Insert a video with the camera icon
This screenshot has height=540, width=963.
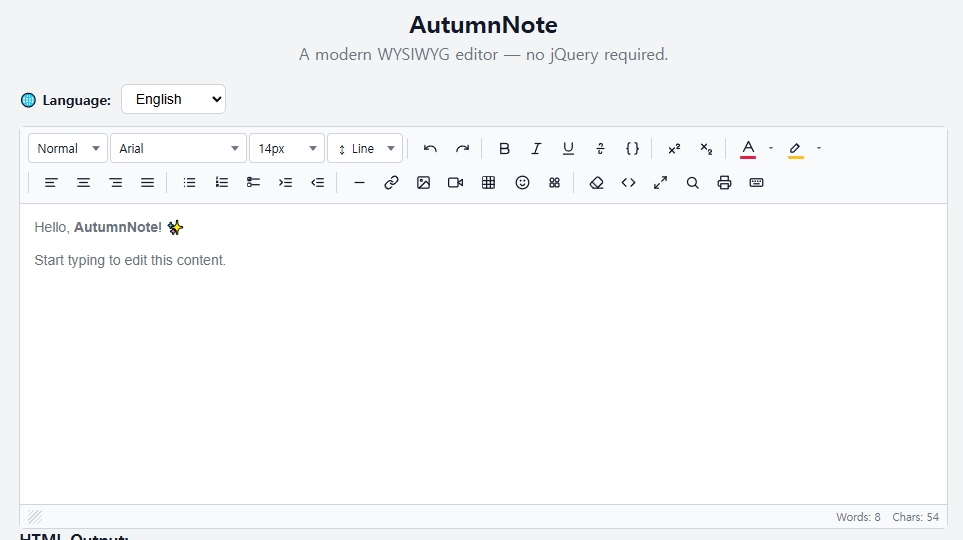455,183
